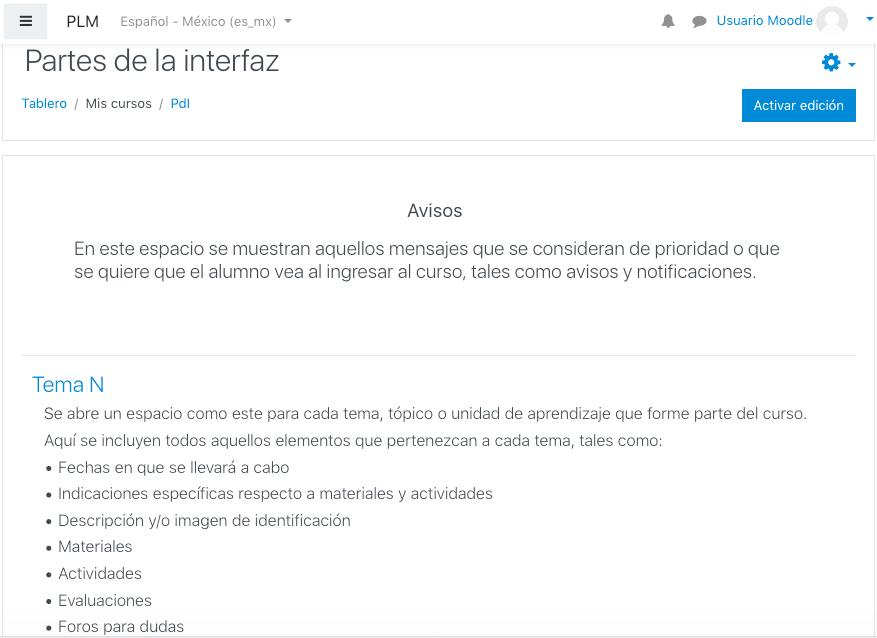877x638 pixels.
Task: Open the Tema N section link
Action: [68, 385]
